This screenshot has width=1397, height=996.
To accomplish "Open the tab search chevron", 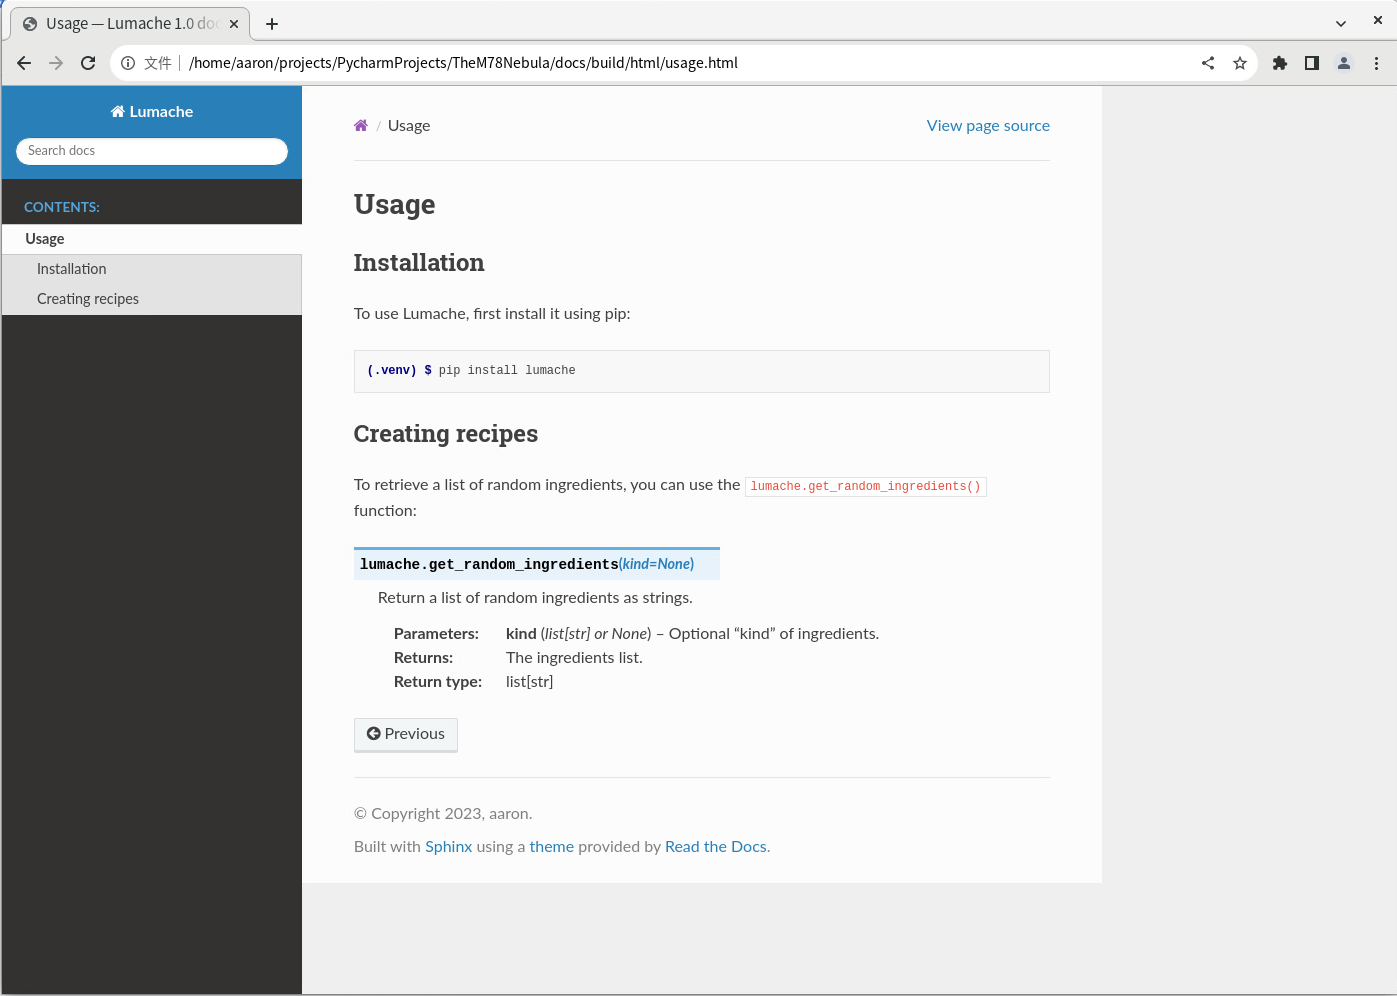I will 1341,23.
